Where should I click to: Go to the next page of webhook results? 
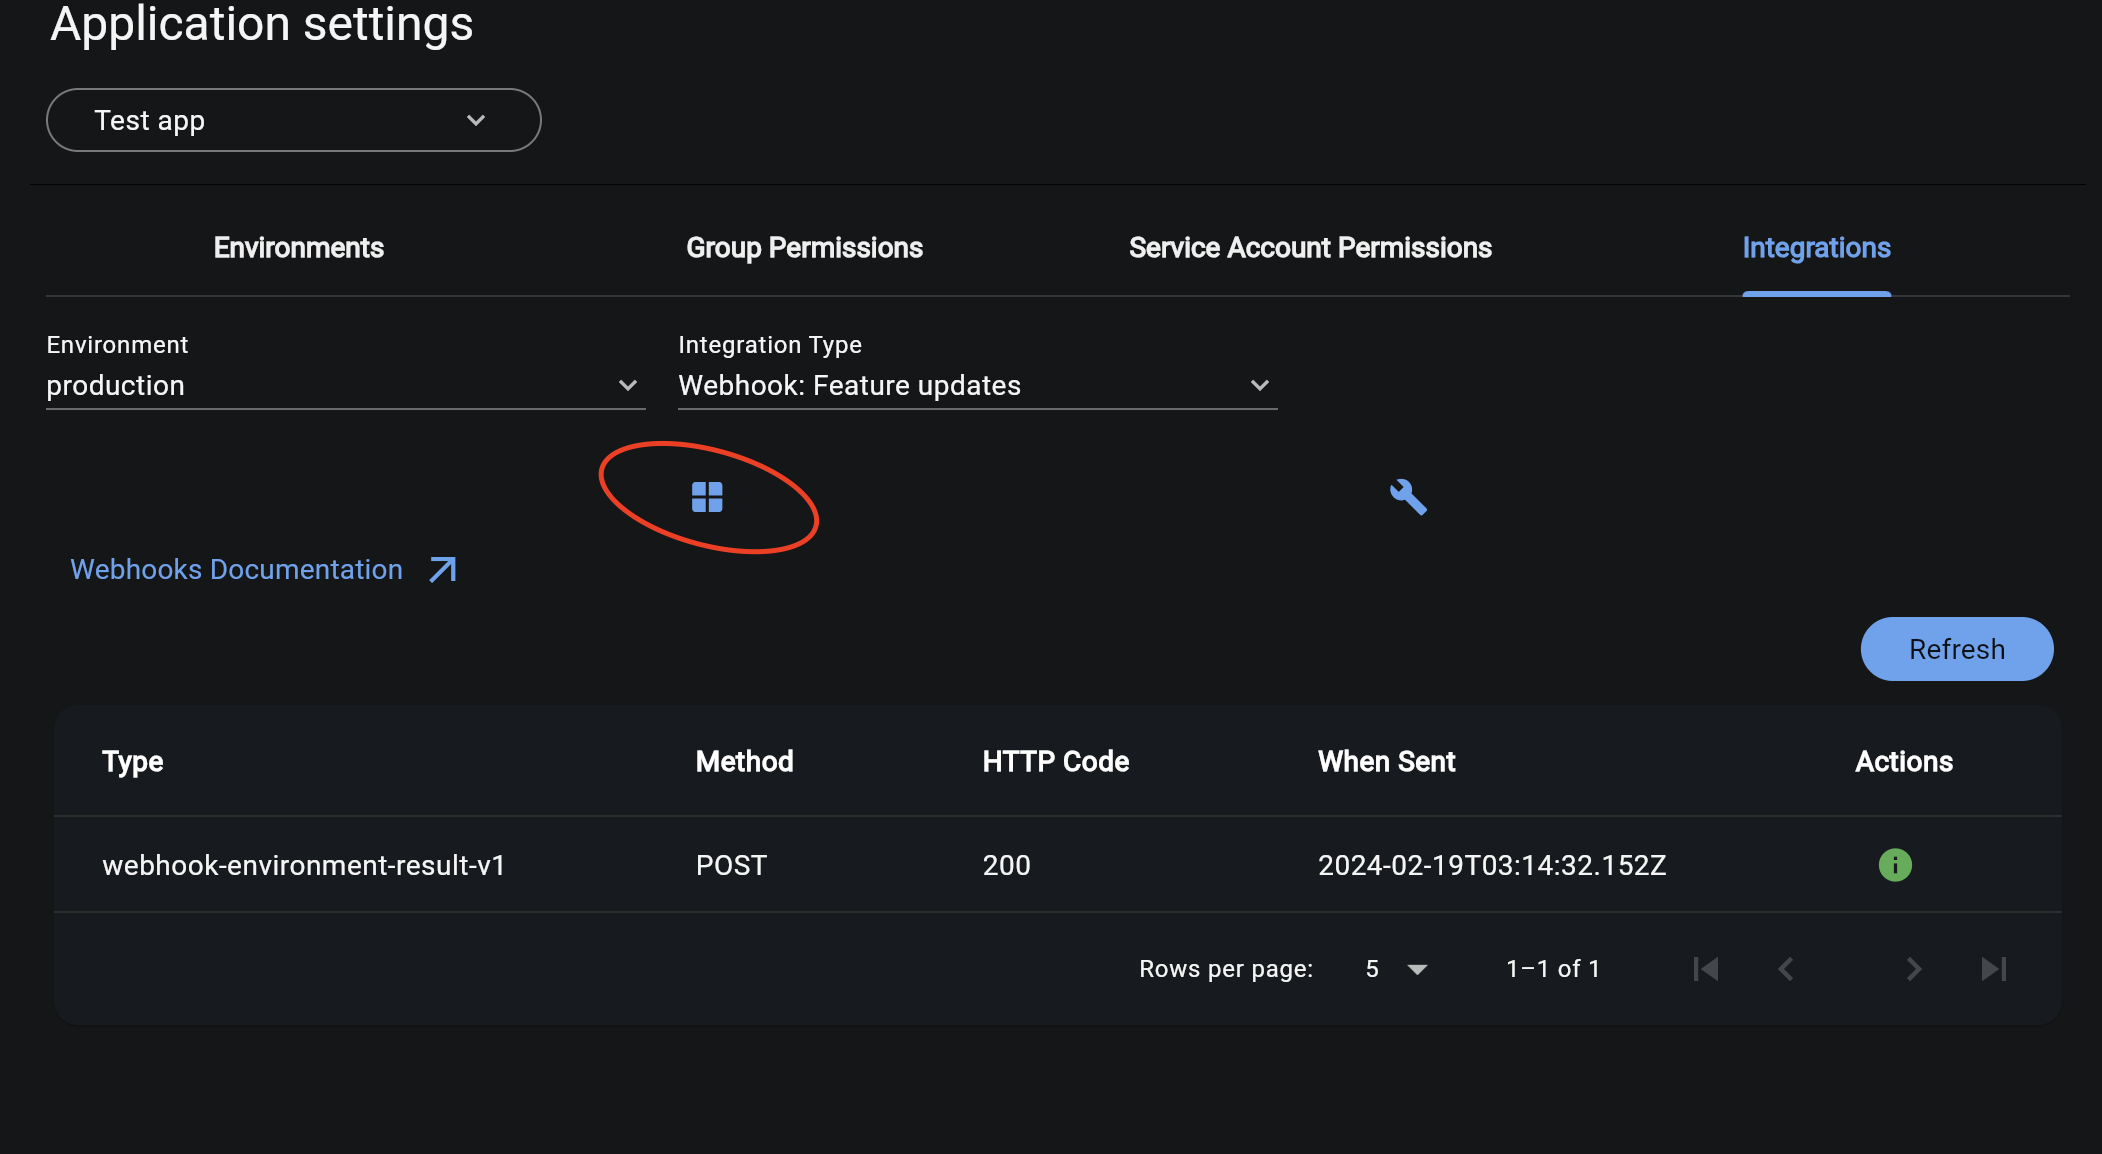click(1914, 968)
